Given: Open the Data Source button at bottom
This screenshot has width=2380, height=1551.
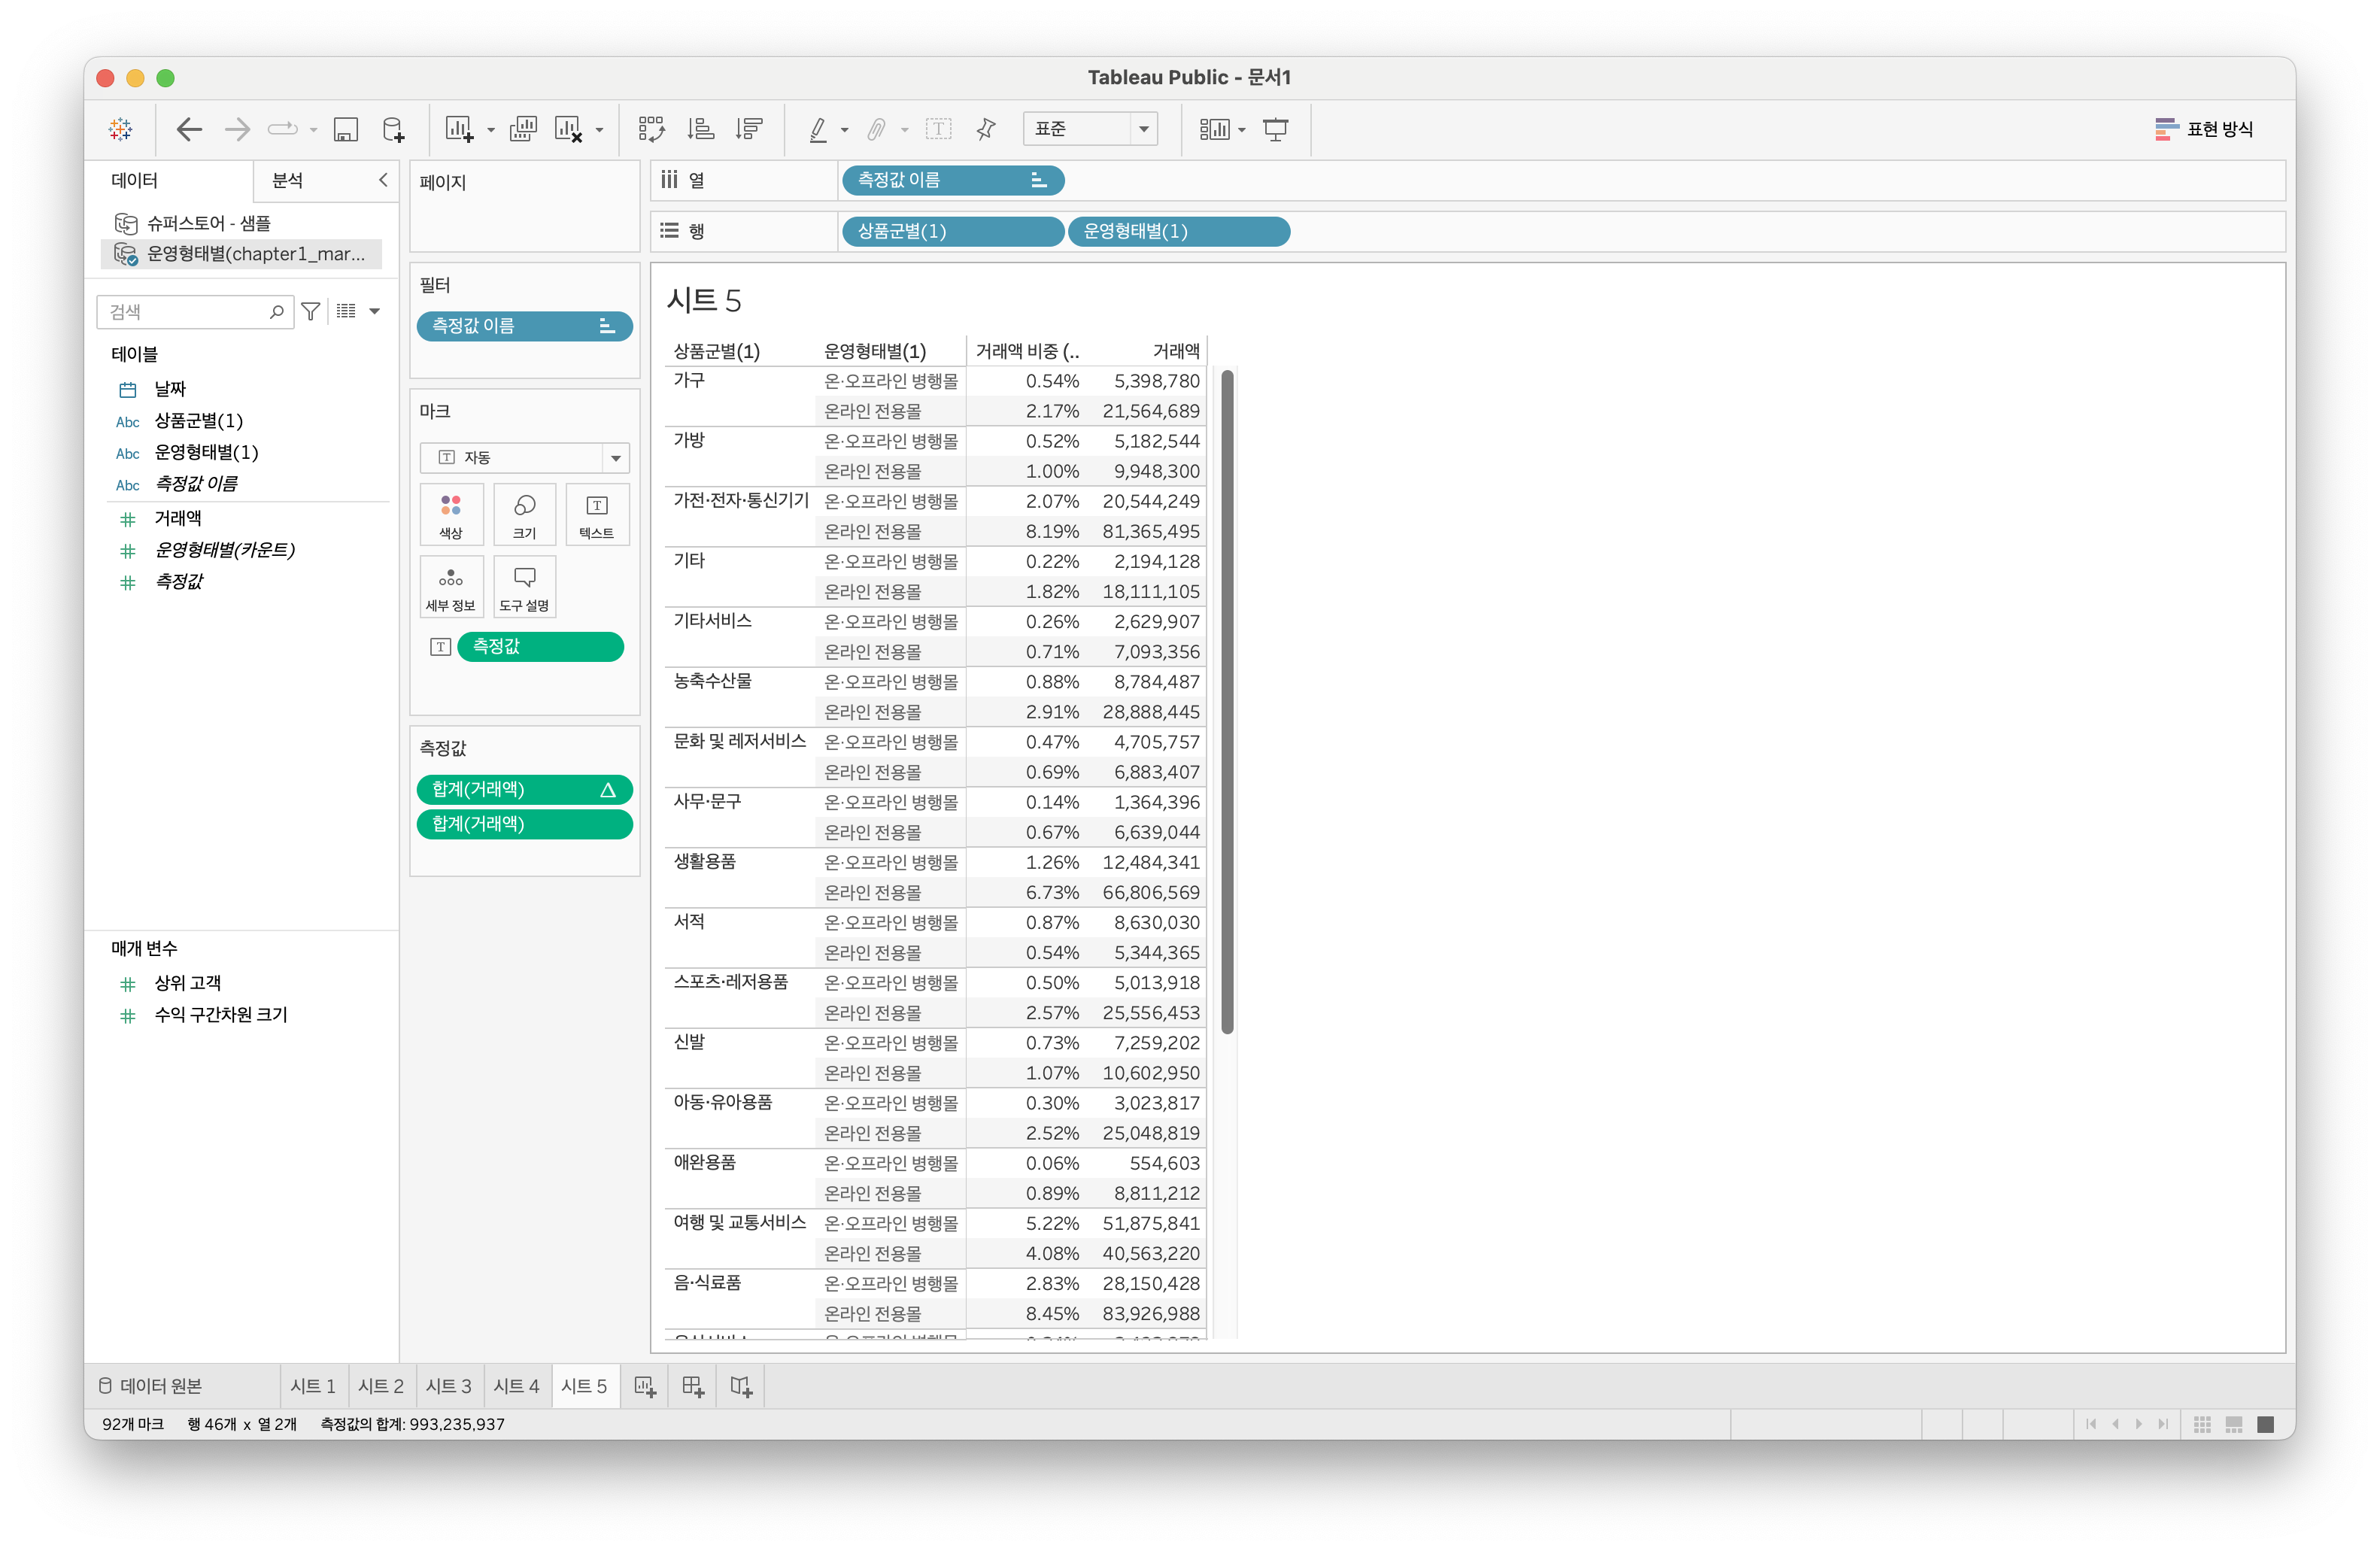Looking at the screenshot, I should coord(151,1386).
